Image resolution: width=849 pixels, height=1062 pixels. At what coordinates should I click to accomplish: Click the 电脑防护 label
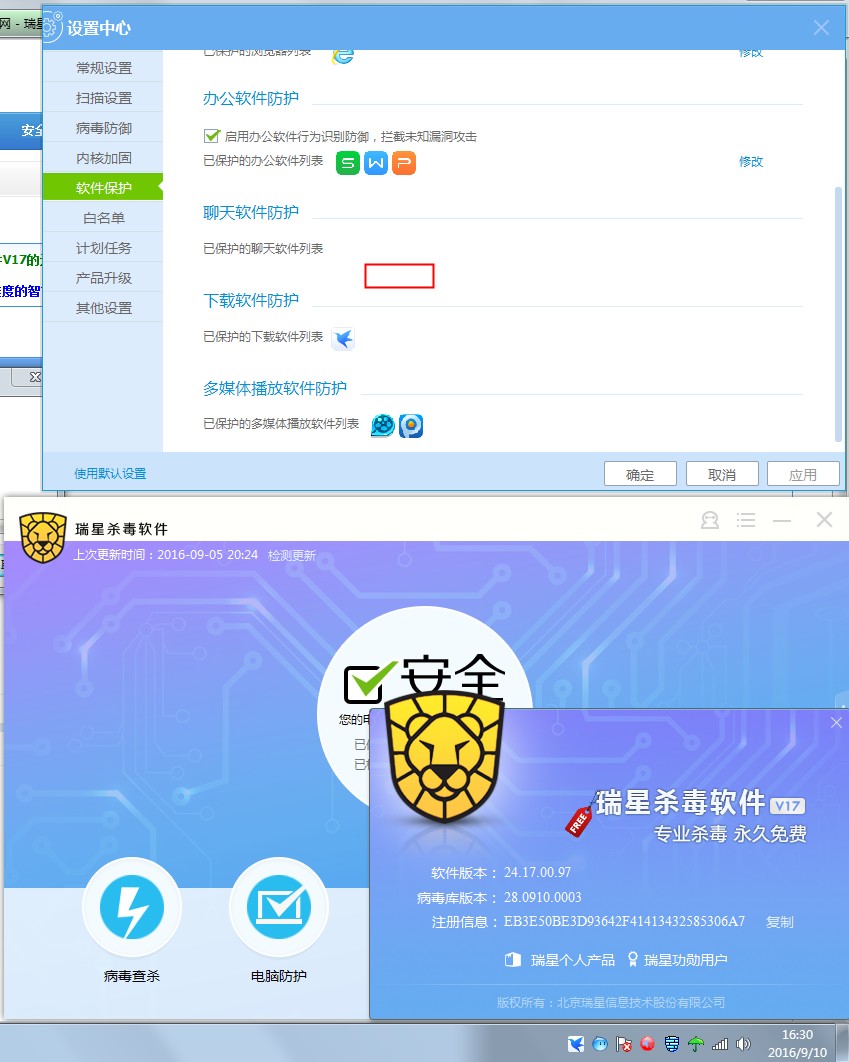279,976
